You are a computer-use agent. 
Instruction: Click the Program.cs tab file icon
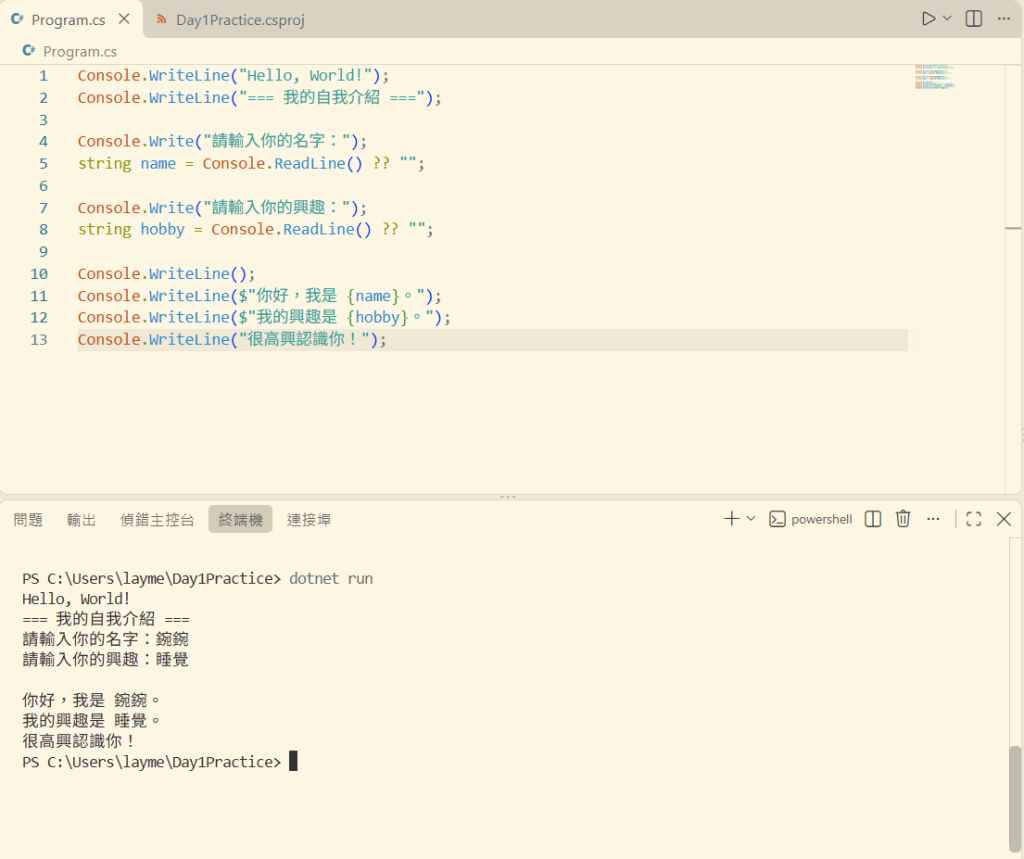pos(18,20)
